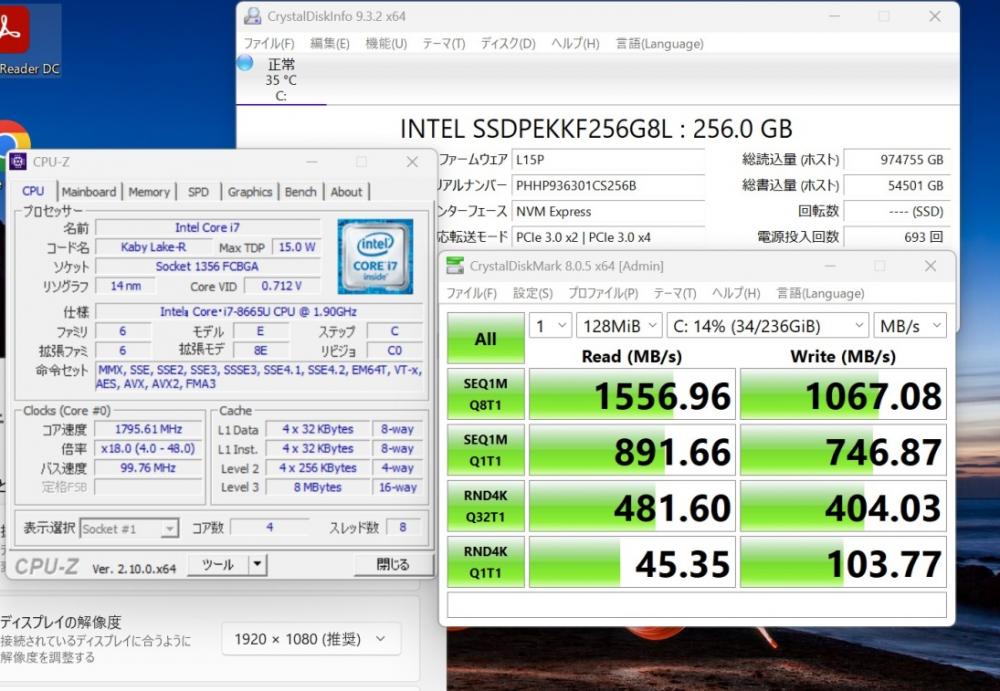Viewport: 1000px width, 691px height.
Task: Click the 1795.61 MHz core speed value
Action: (x=148, y=429)
